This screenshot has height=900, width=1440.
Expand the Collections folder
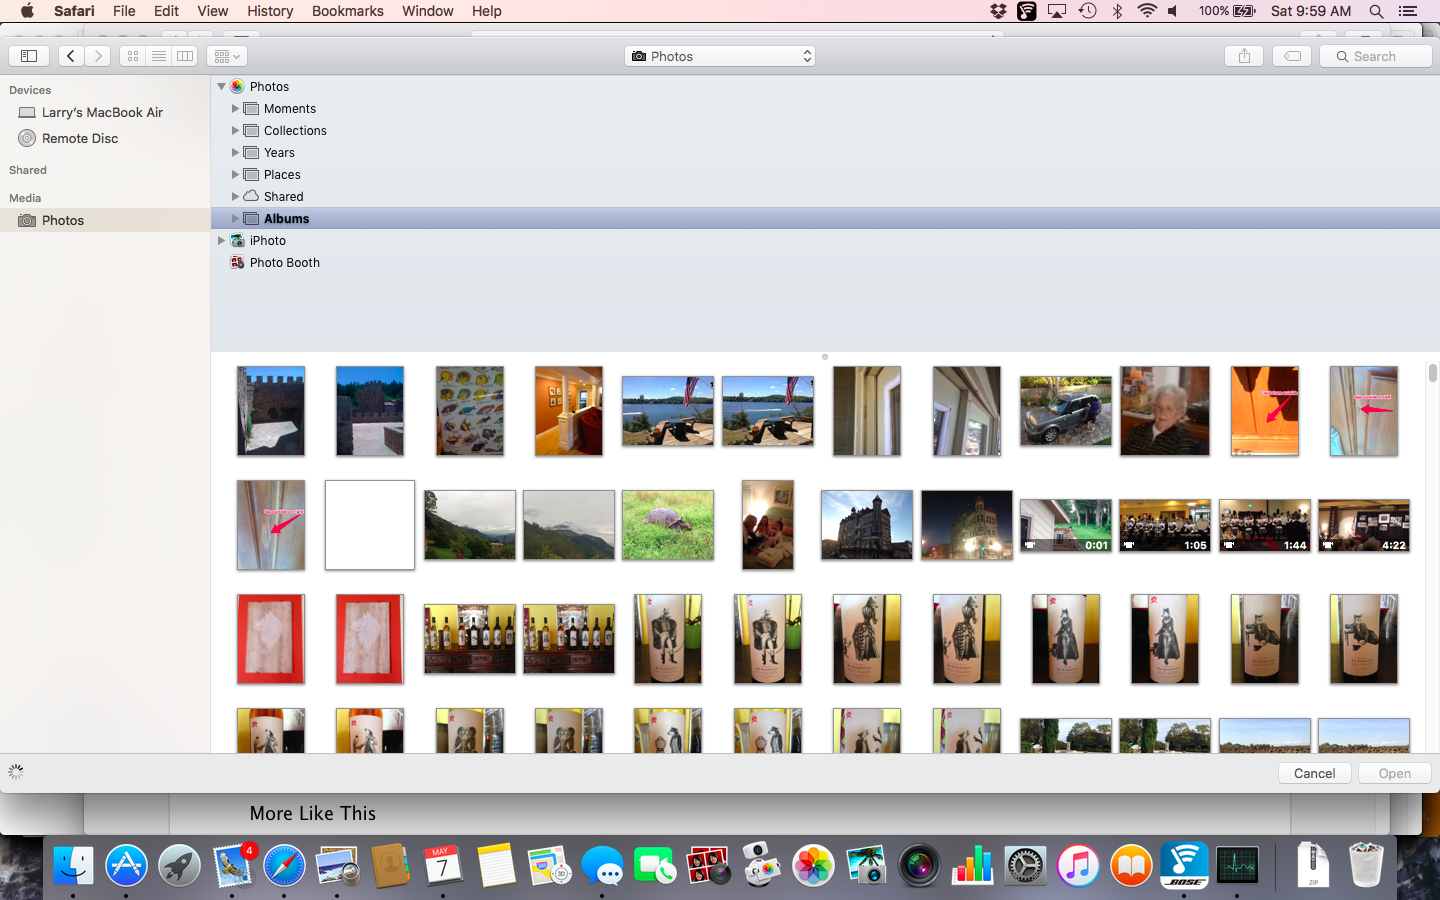[236, 130]
